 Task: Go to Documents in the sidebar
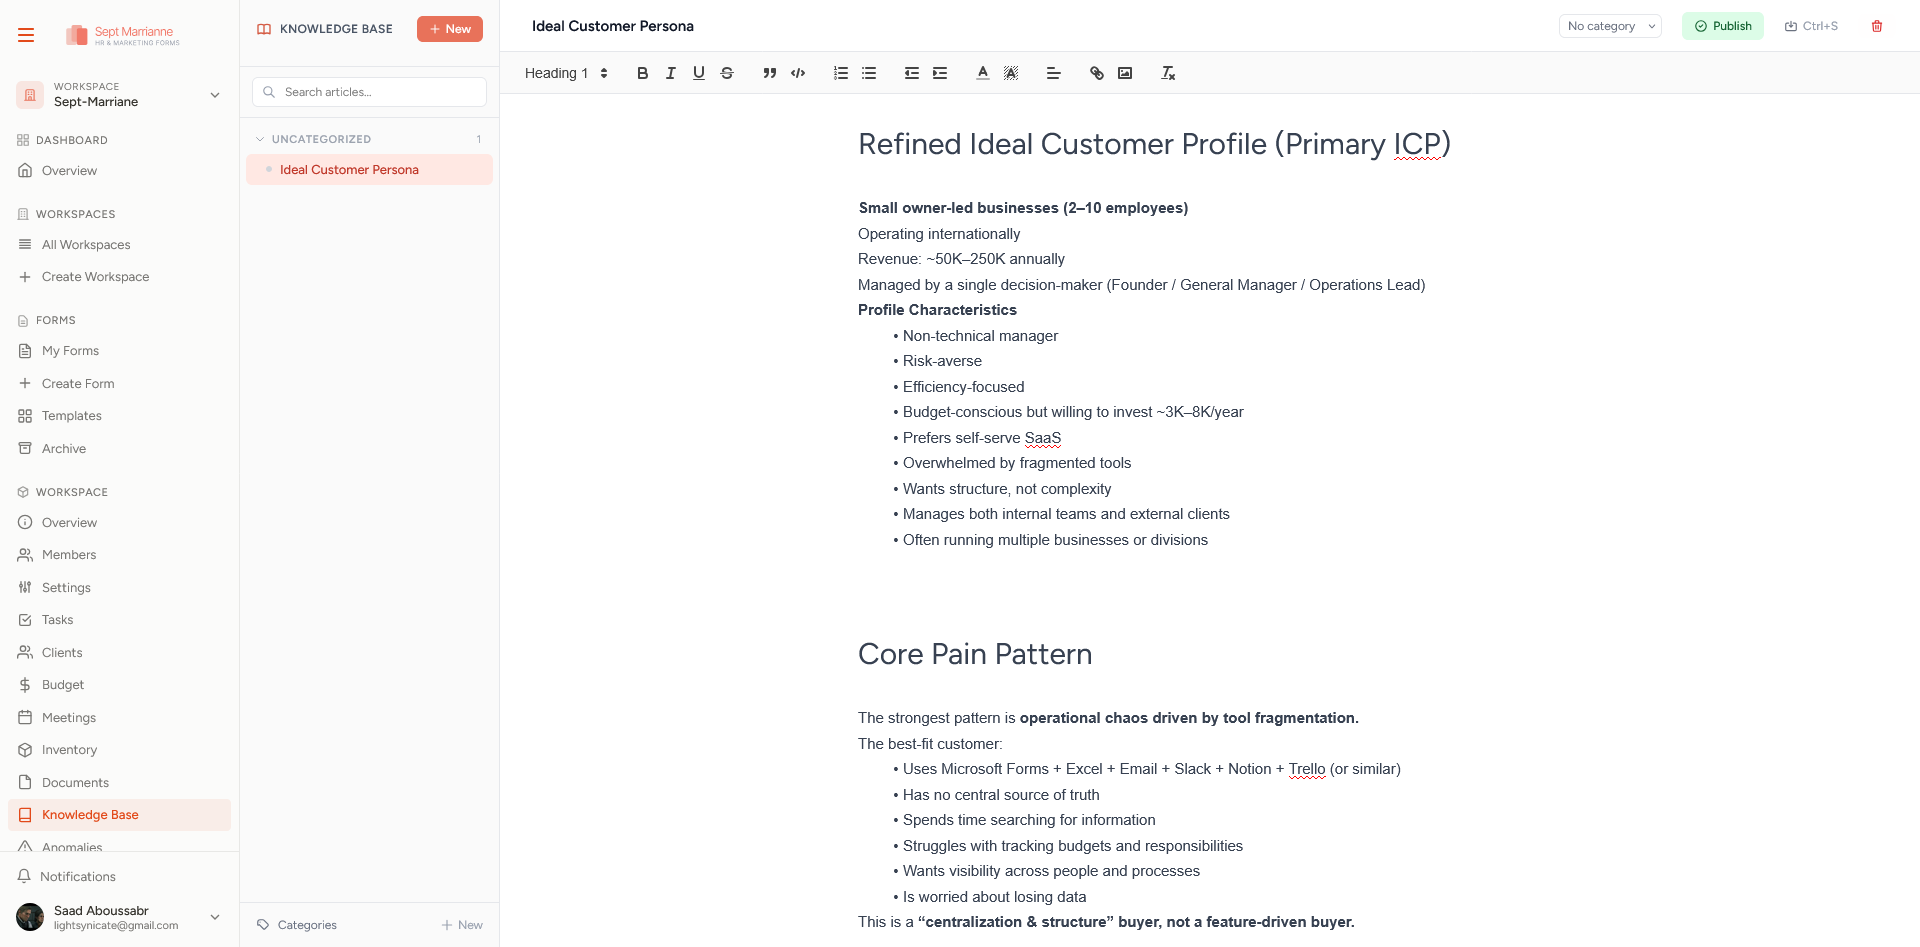pyautogui.click(x=75, y=783)
